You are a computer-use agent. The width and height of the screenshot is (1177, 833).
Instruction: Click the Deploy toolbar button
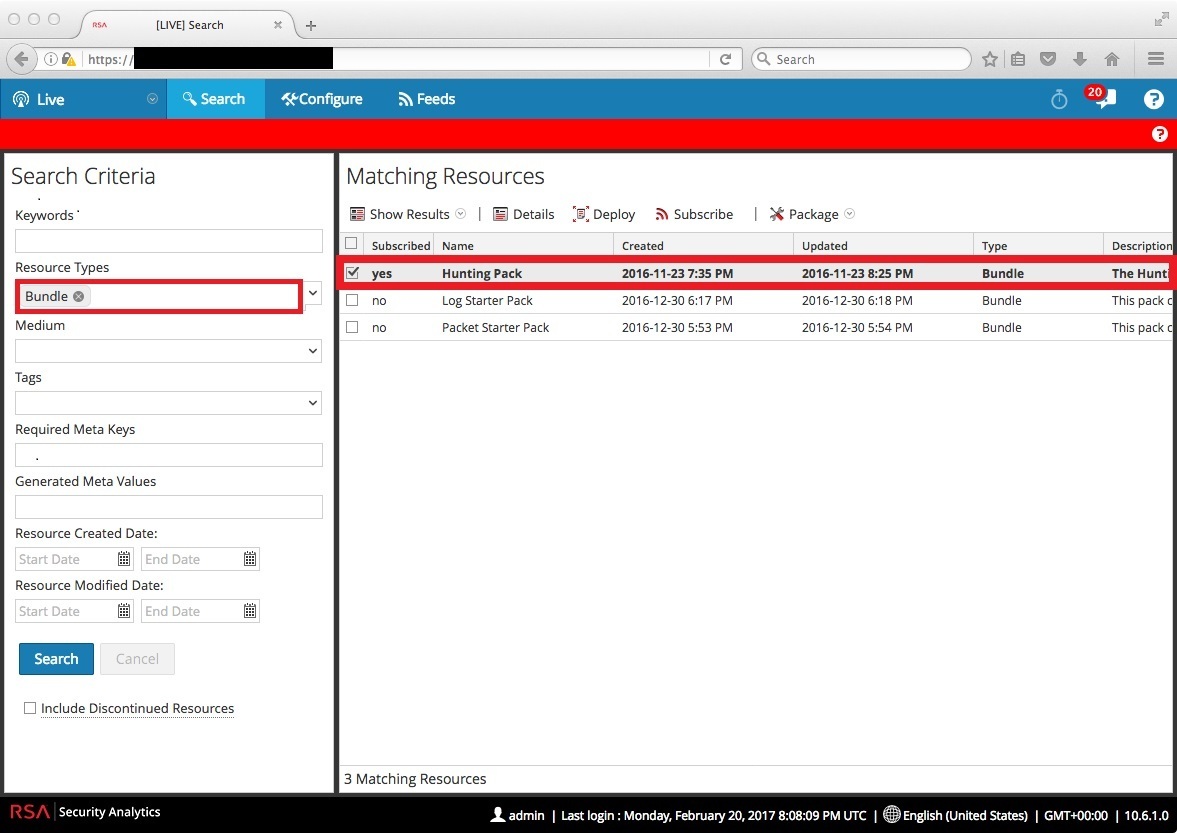point(604,214)
